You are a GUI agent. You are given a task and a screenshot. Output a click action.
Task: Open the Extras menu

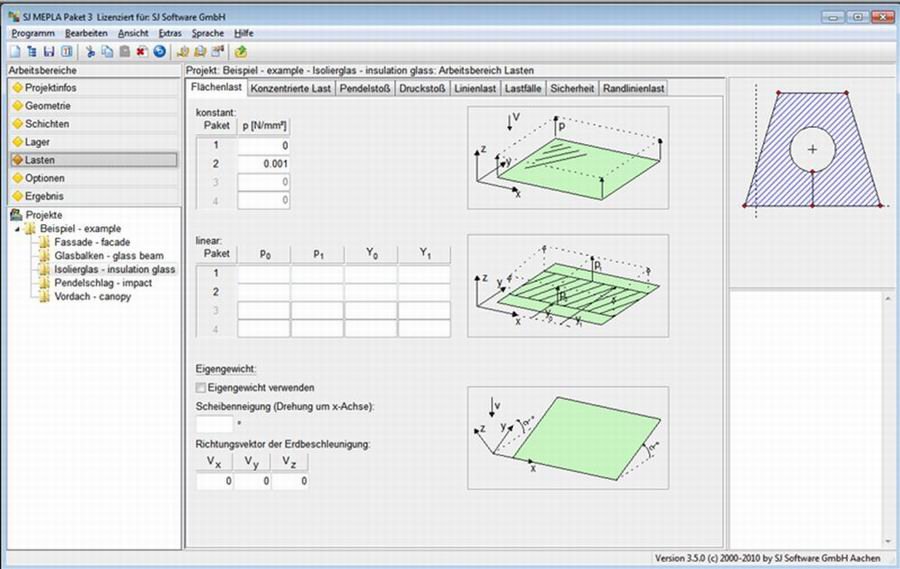(170, 33)
